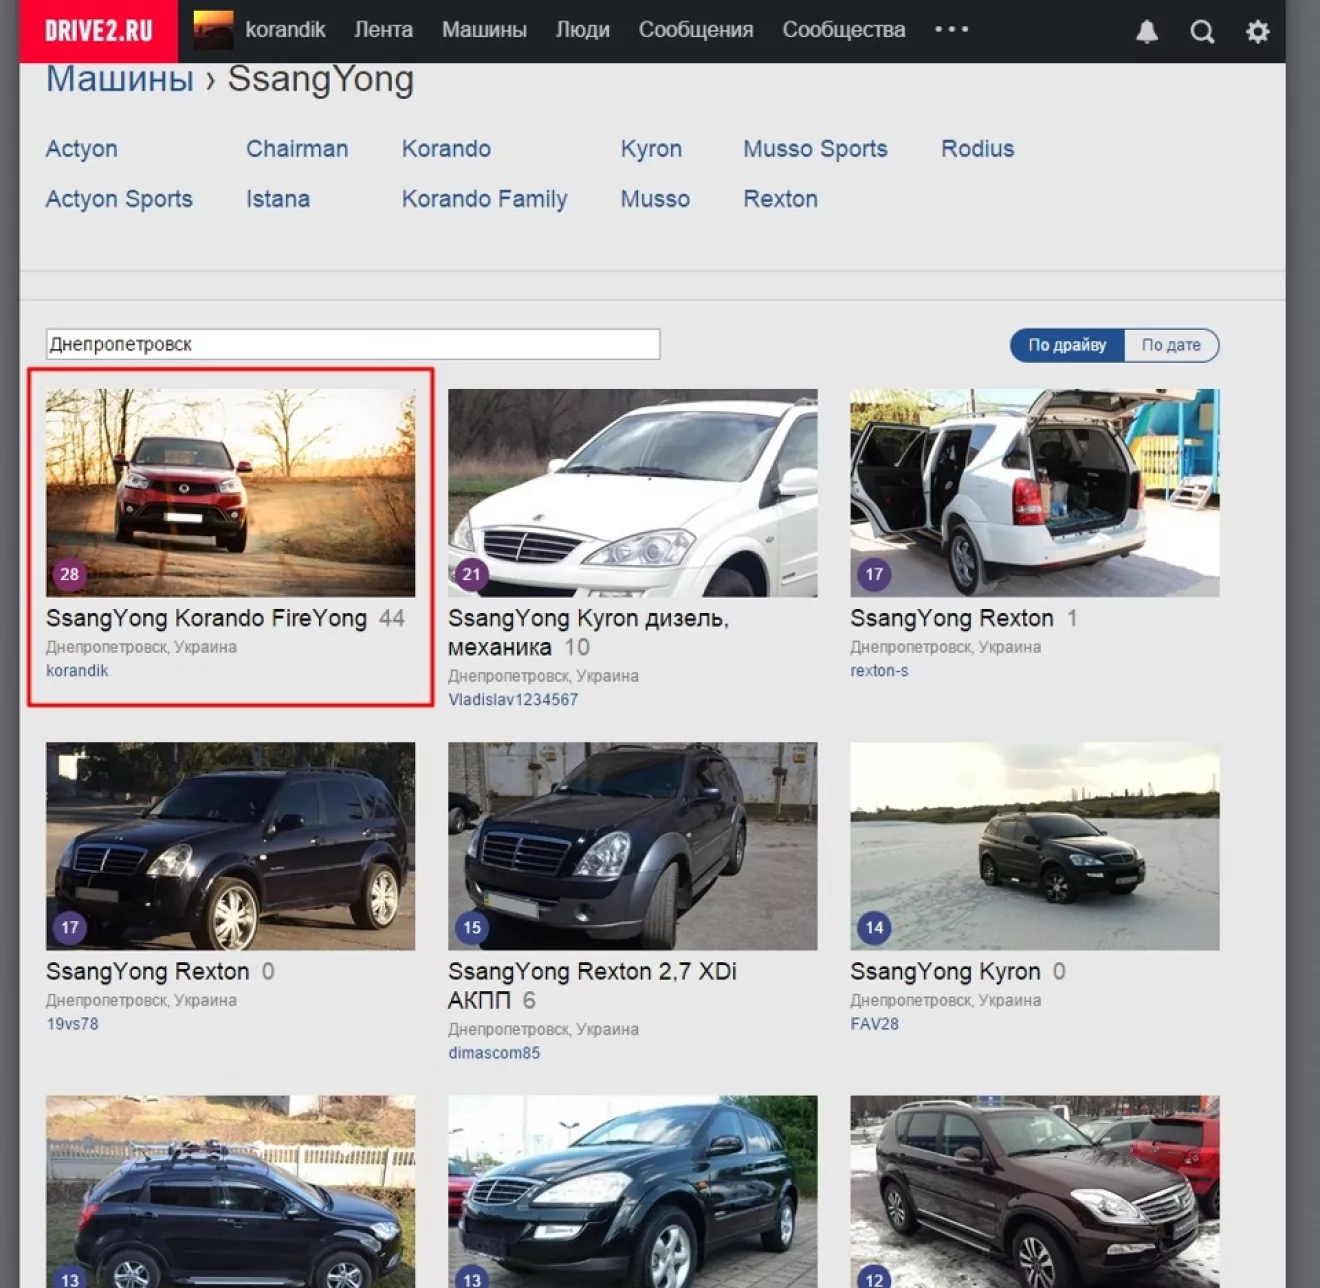
Task: Open the Korando model link
Action: coord(446,149)
